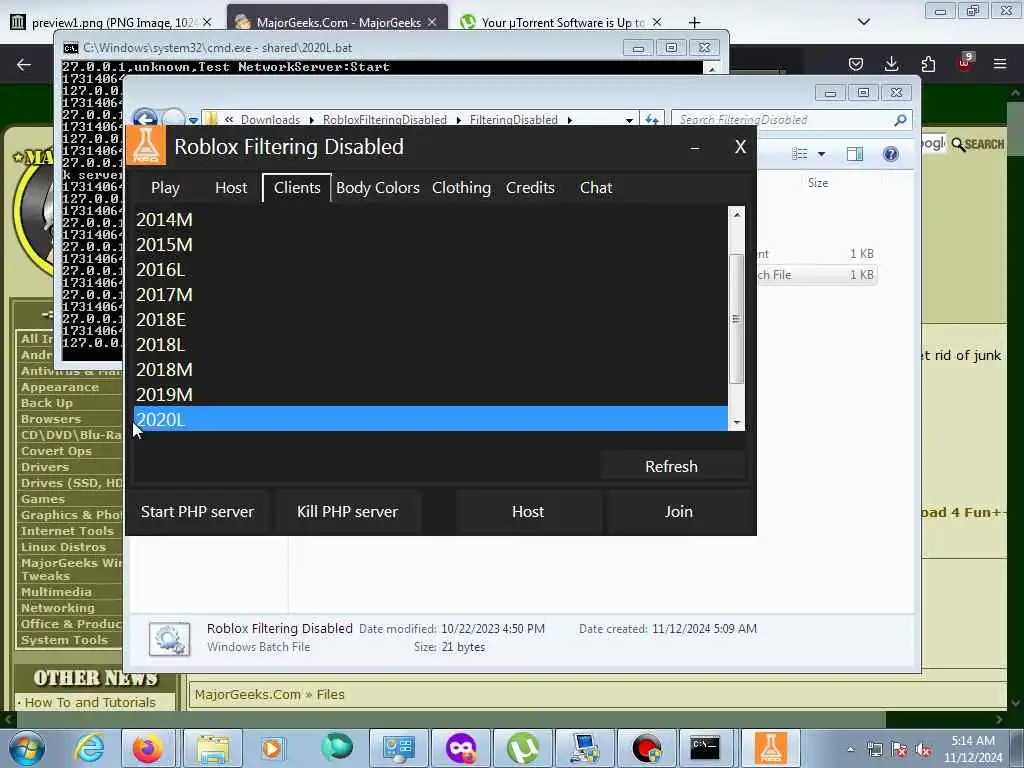The height and width of the screenshot is (768, 1024).
Task: Click the Refresh button
Action: [671, 466]
